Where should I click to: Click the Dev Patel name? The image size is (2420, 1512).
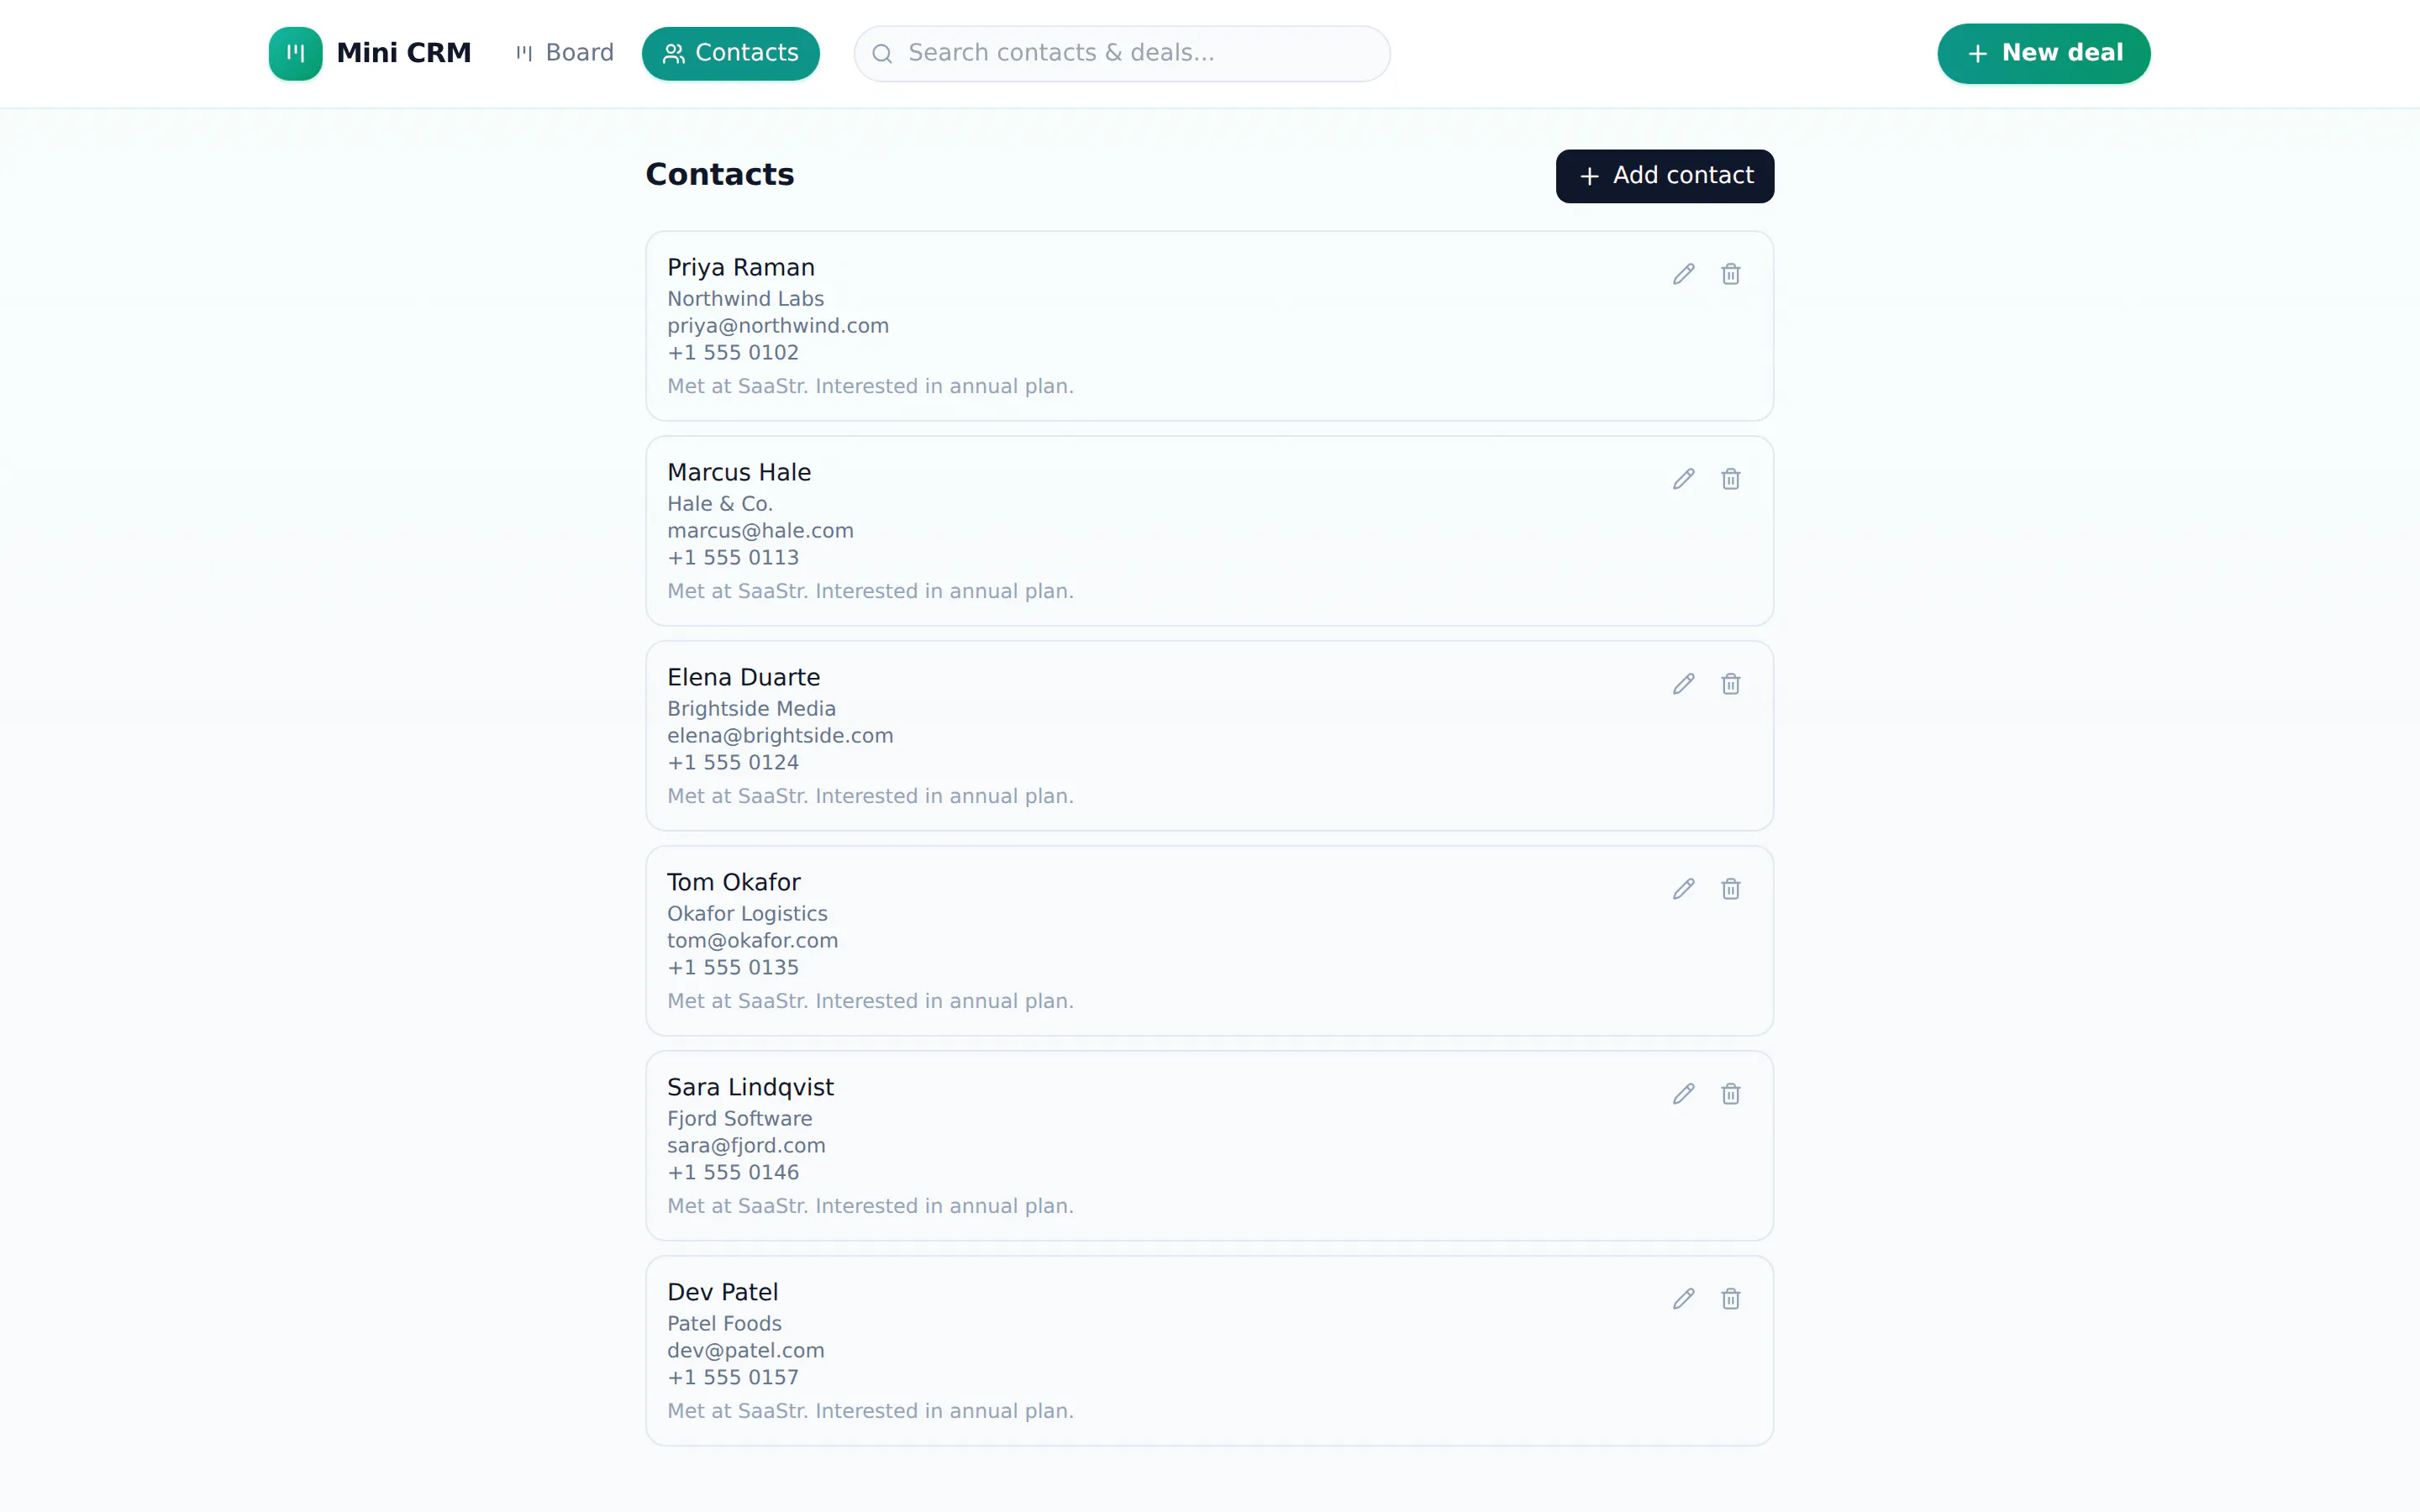722,1292
